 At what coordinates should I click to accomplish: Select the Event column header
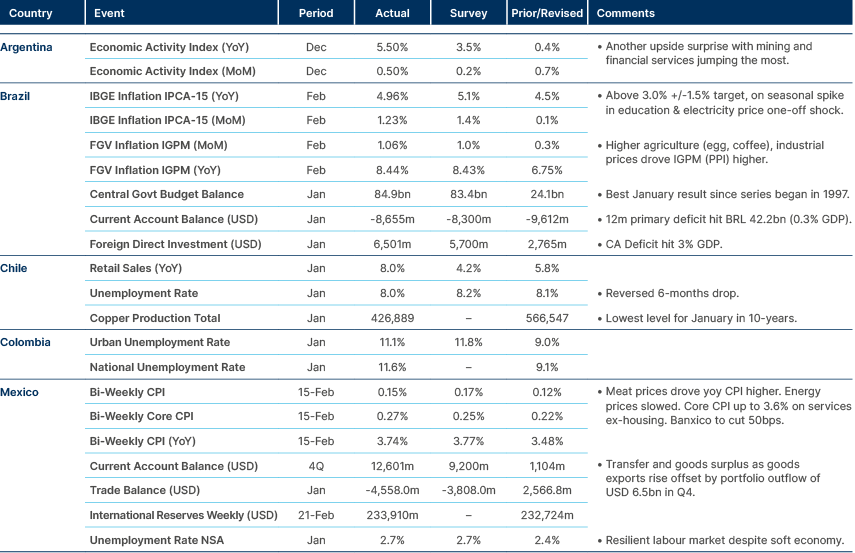point(108,14)
